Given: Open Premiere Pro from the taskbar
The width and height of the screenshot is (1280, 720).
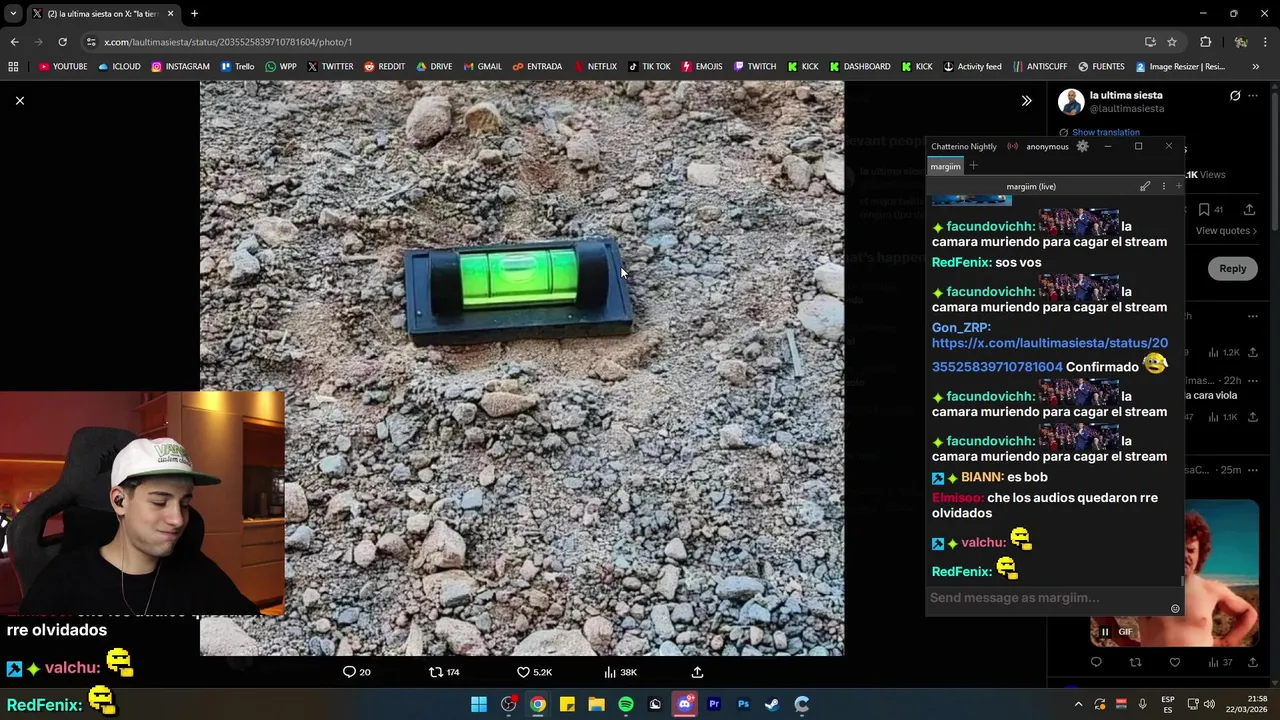Looking at the screenshot, I should point(714,704).
